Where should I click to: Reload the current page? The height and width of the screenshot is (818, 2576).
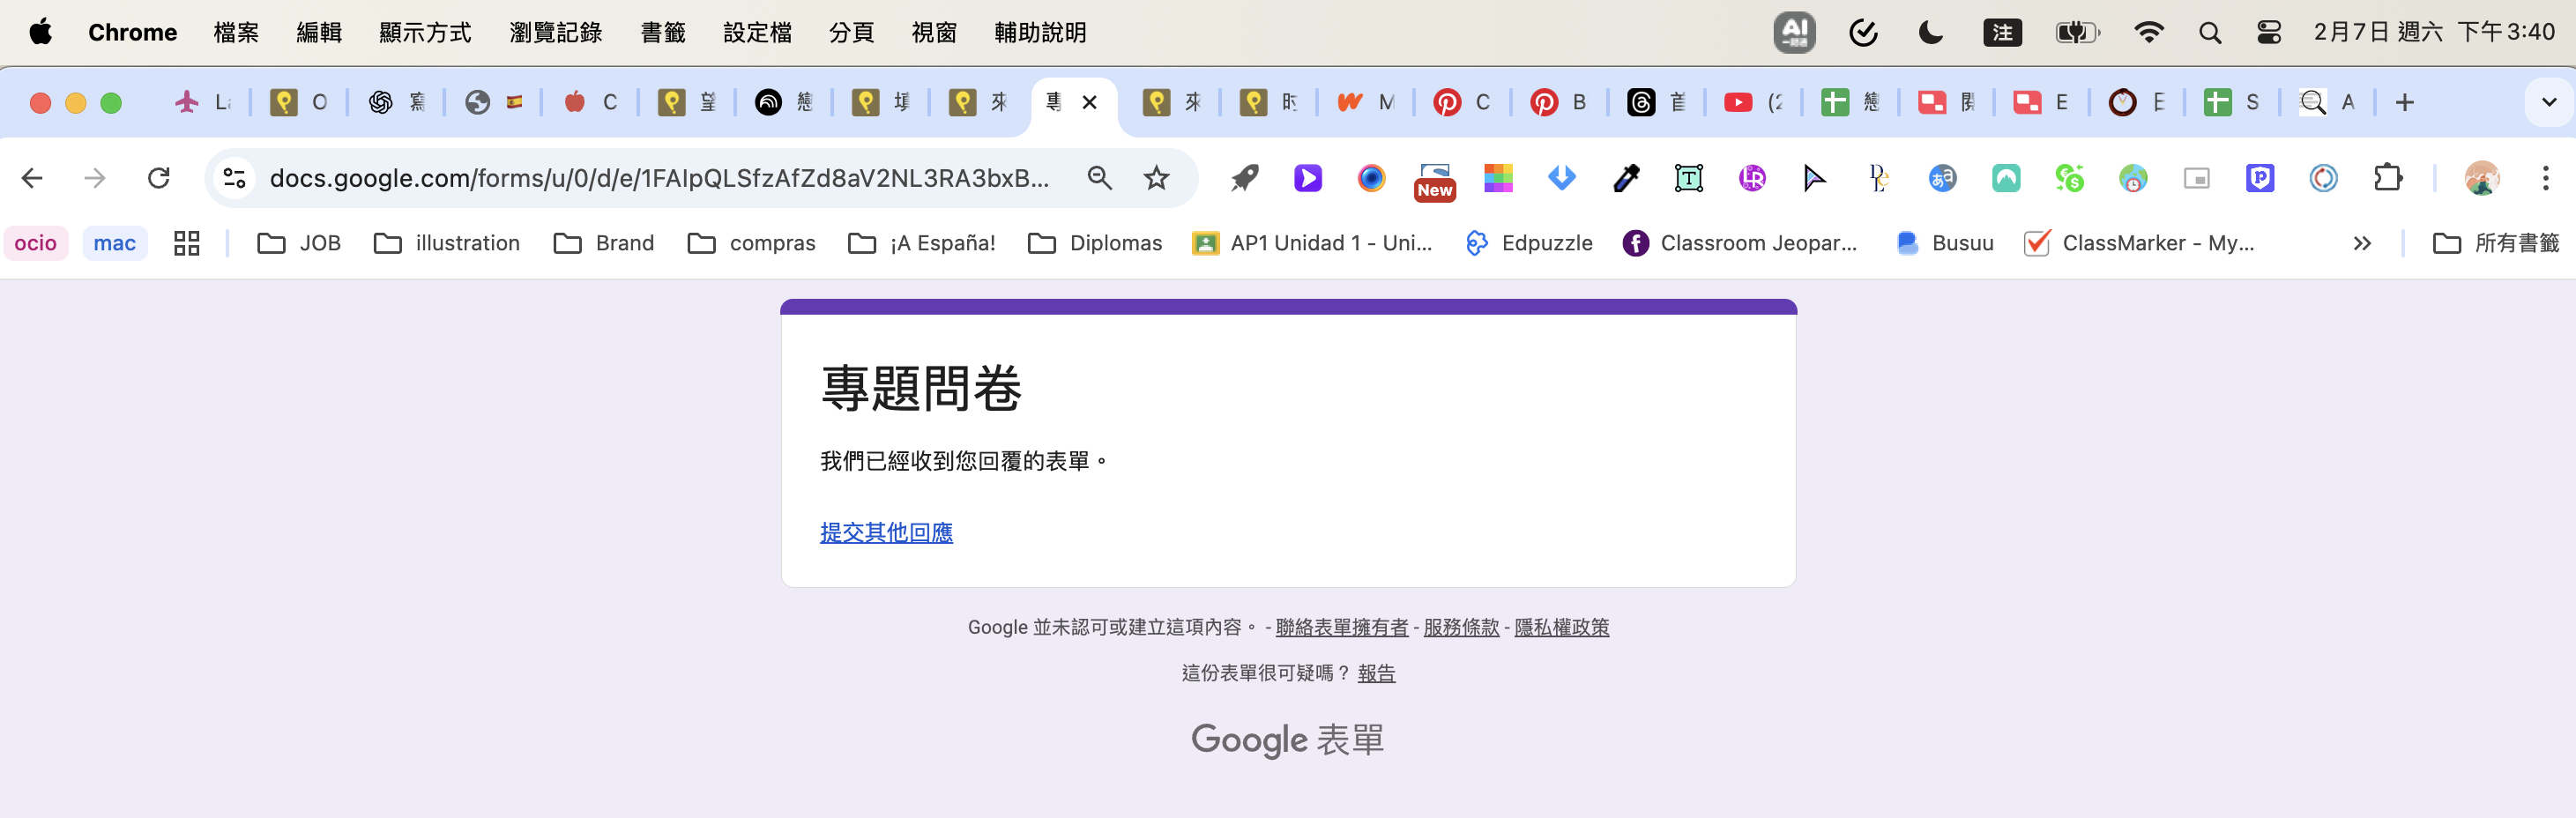pyautogui.click(x=158, y=178)
